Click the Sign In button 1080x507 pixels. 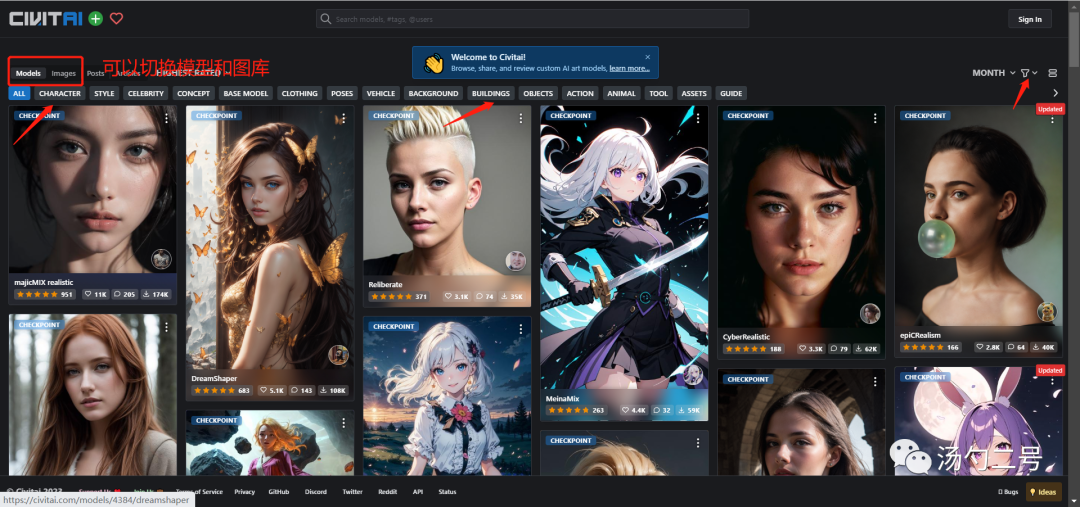pos(1030,19)
